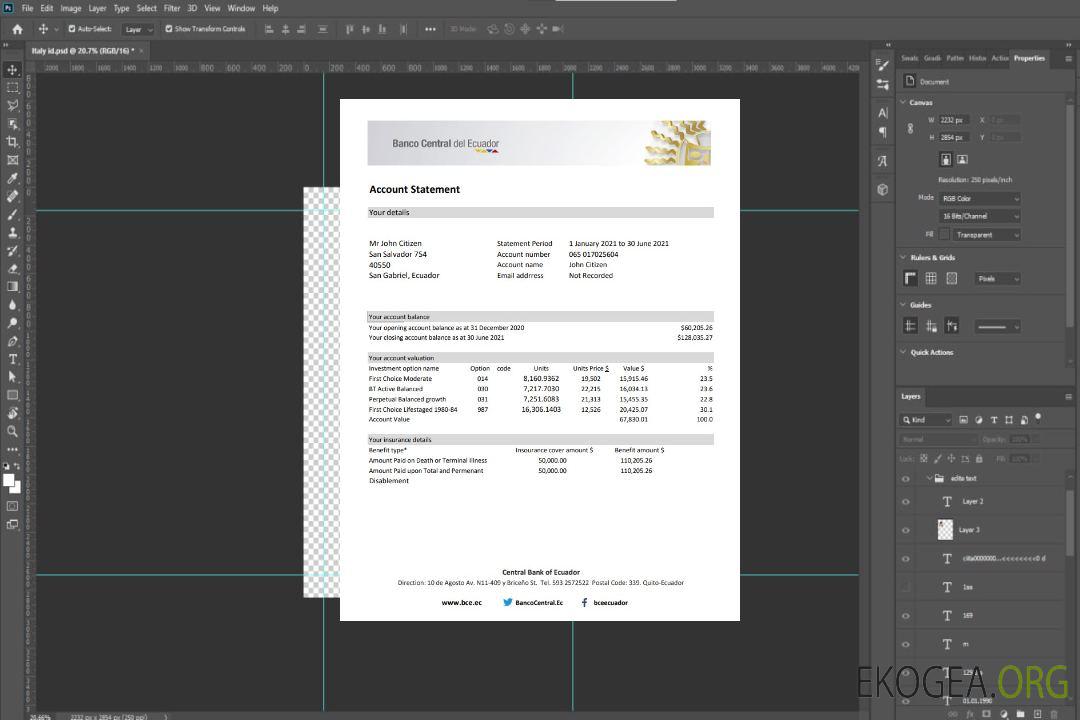The height and width of the screenshot is (720, 1080).
Task: Open the Character panel icon
Action: [x=882, y=112]
